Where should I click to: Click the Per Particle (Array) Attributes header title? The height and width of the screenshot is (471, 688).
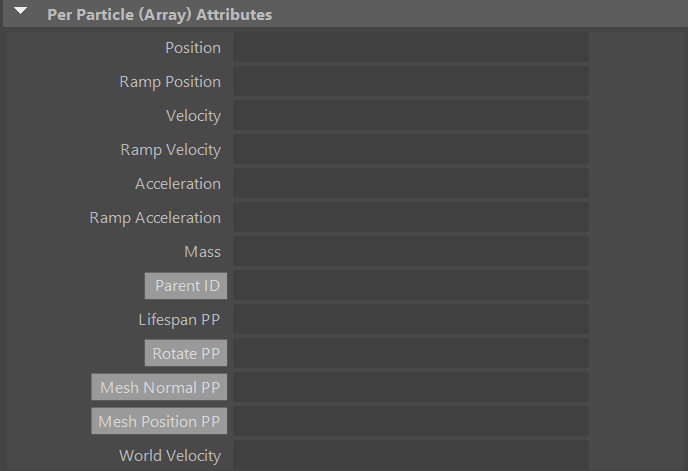click(159, 15)
